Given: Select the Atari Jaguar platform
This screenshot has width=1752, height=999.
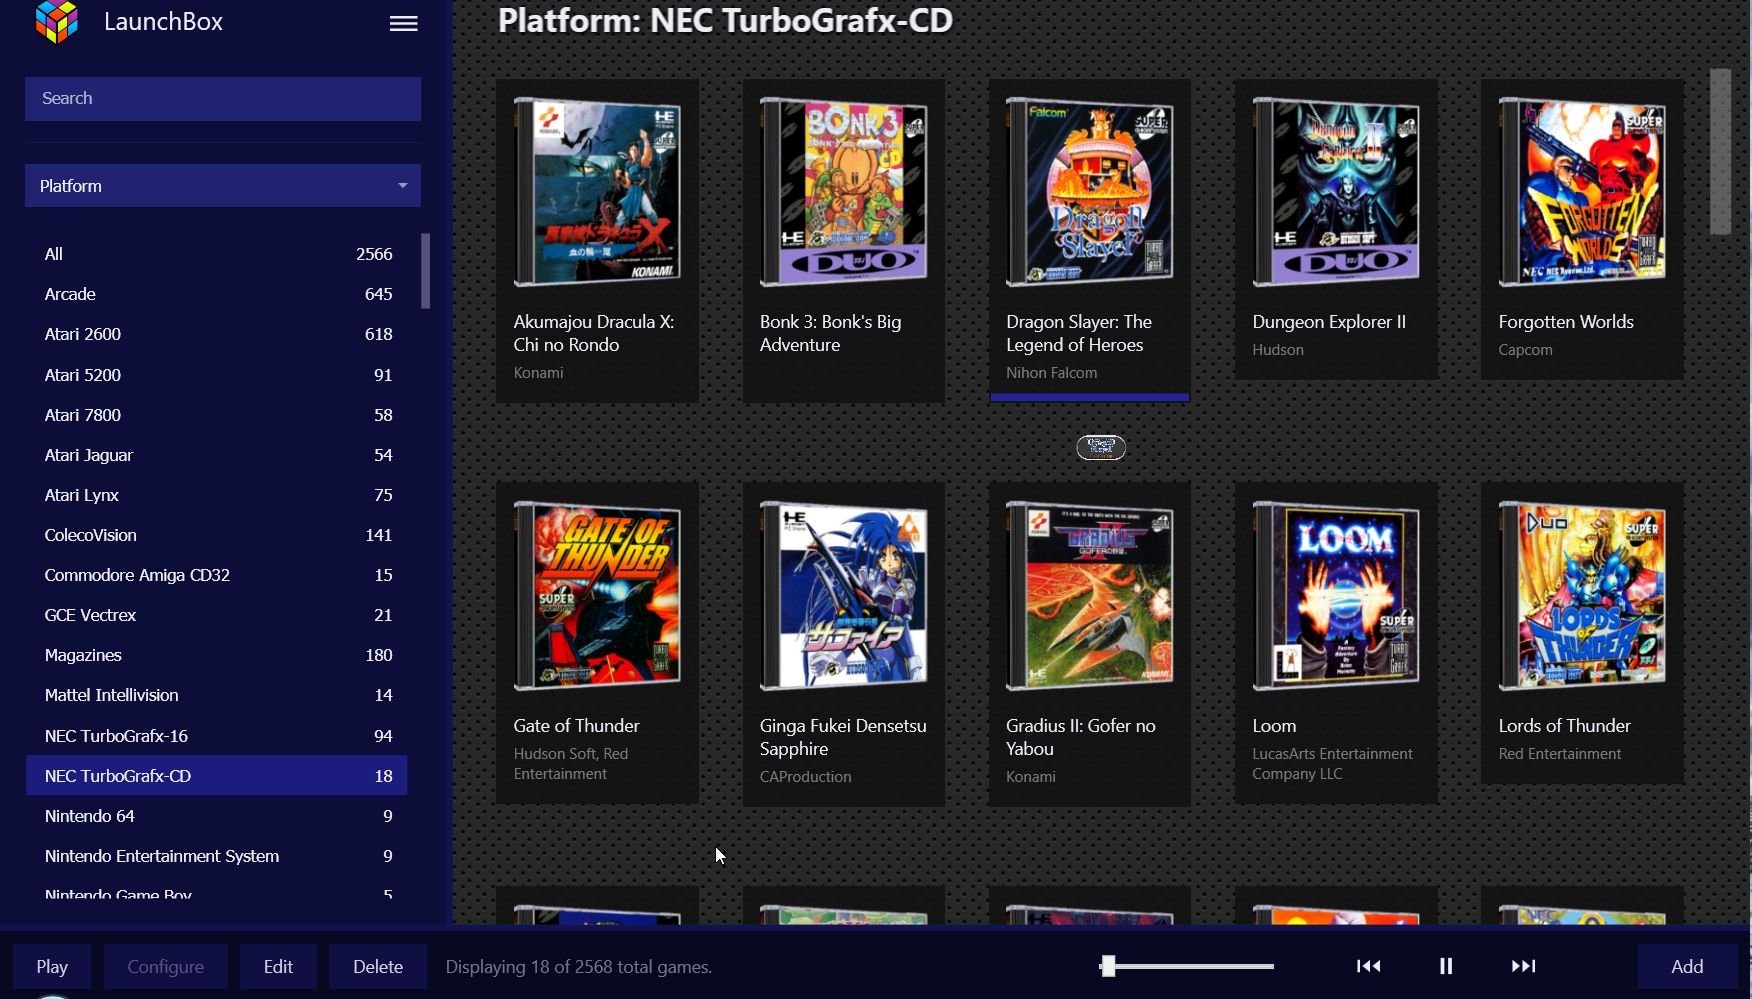Looking at the screenshot, I should pyautogui.click(x=216, y=455).
